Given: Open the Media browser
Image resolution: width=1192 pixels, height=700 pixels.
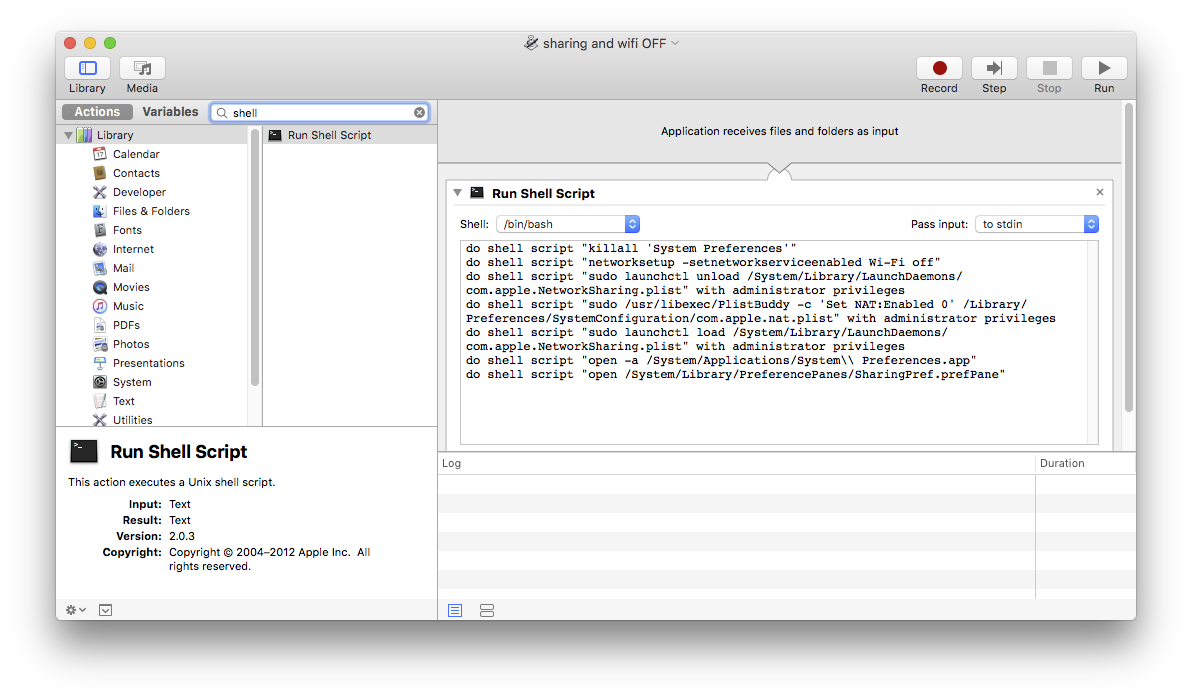Looking at the screenshot, I should (142, 68).
